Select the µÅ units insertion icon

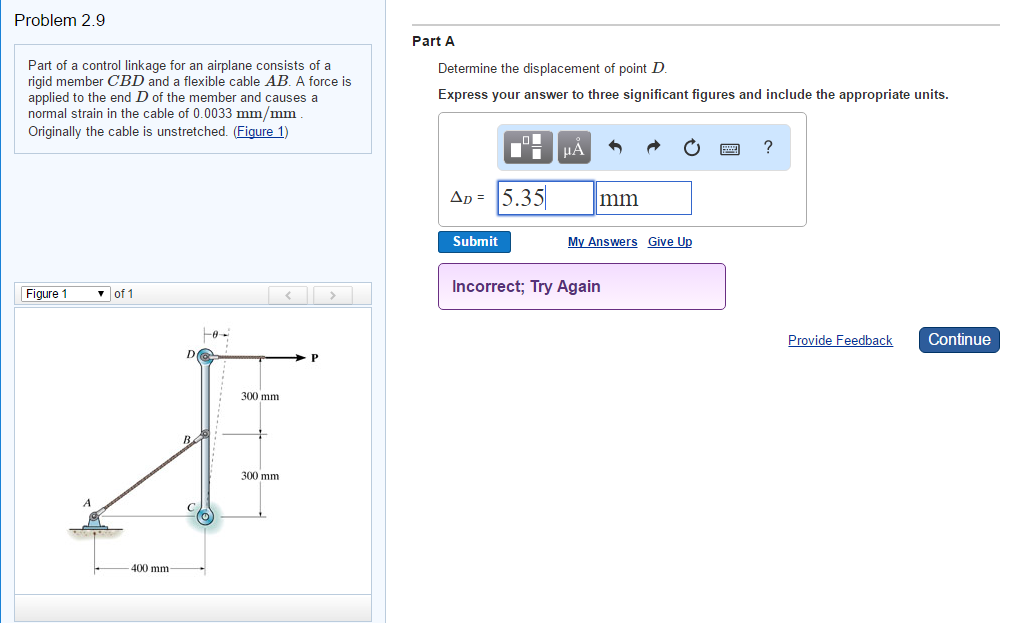573,147
